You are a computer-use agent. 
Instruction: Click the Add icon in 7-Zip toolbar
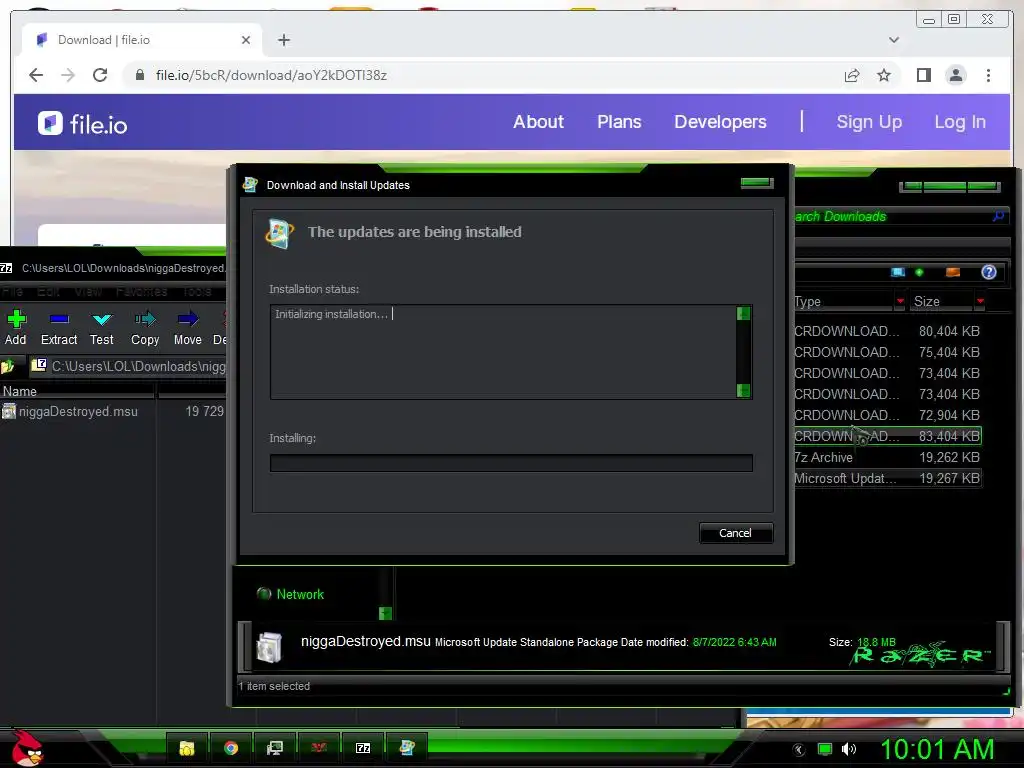coord(16,319)
